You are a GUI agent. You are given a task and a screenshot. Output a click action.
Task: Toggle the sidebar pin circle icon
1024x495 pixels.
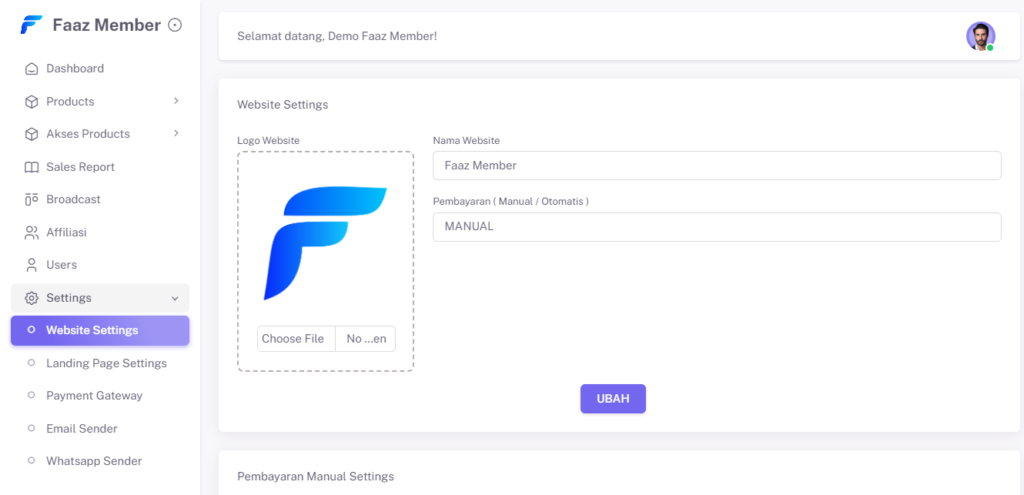tap(175, 25)
